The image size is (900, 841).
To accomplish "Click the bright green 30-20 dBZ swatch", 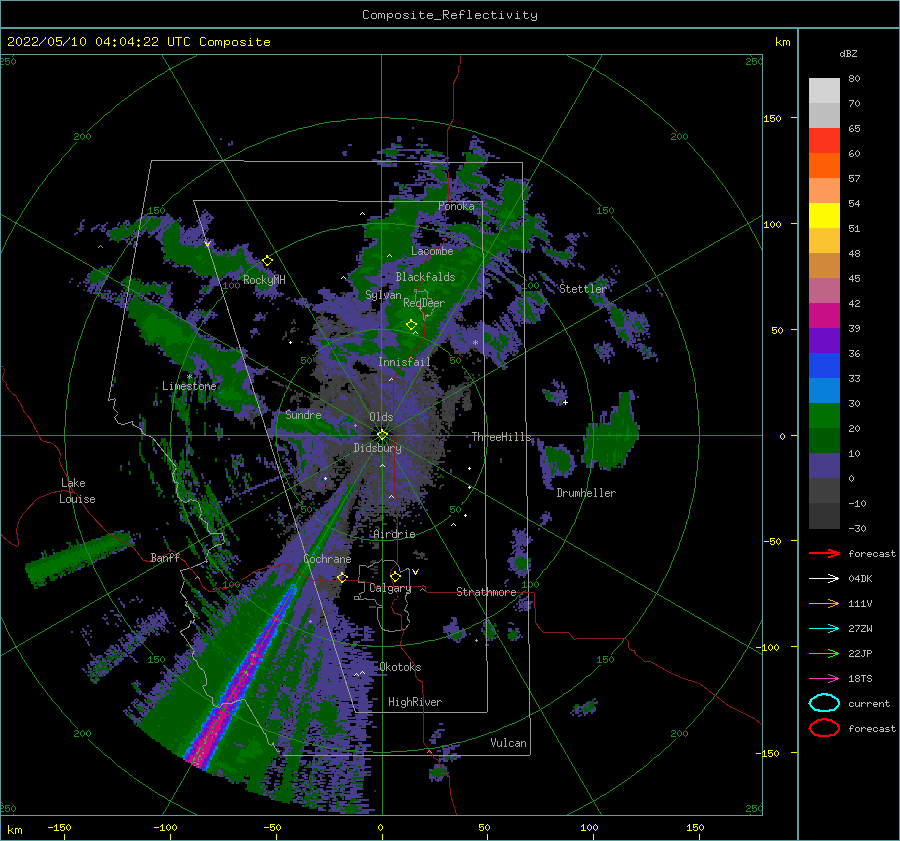I will click(824, 416).
